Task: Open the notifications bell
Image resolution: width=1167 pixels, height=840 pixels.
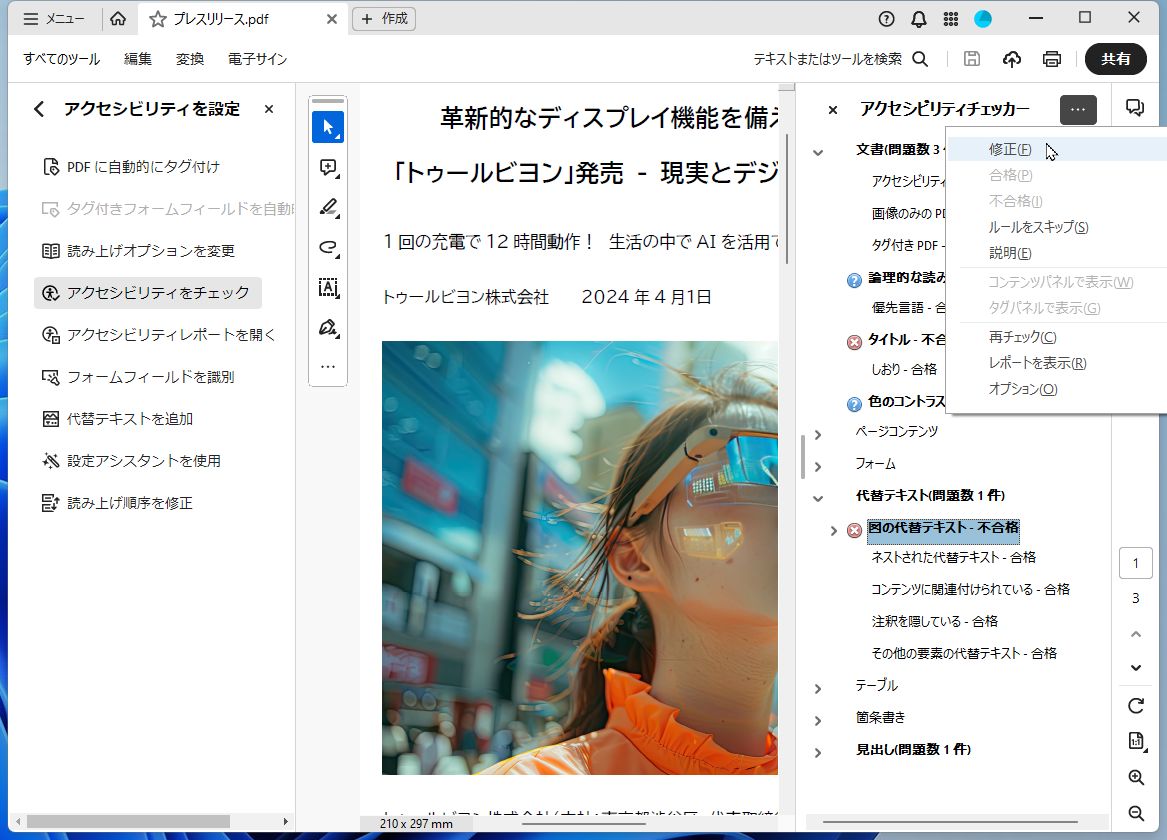Action: pyautogui.click(x=918, y=18)
